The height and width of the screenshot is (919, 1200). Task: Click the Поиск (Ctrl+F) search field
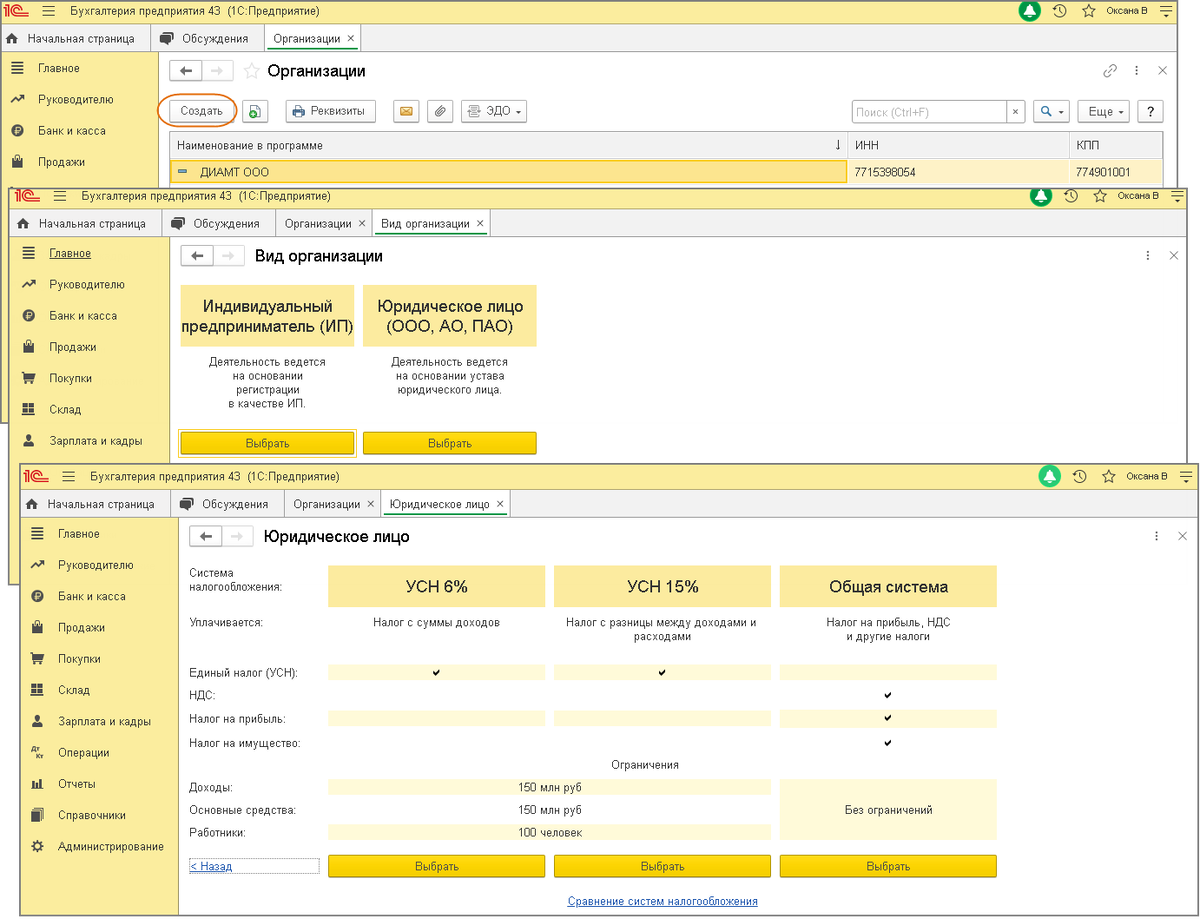tap(929, 111)
